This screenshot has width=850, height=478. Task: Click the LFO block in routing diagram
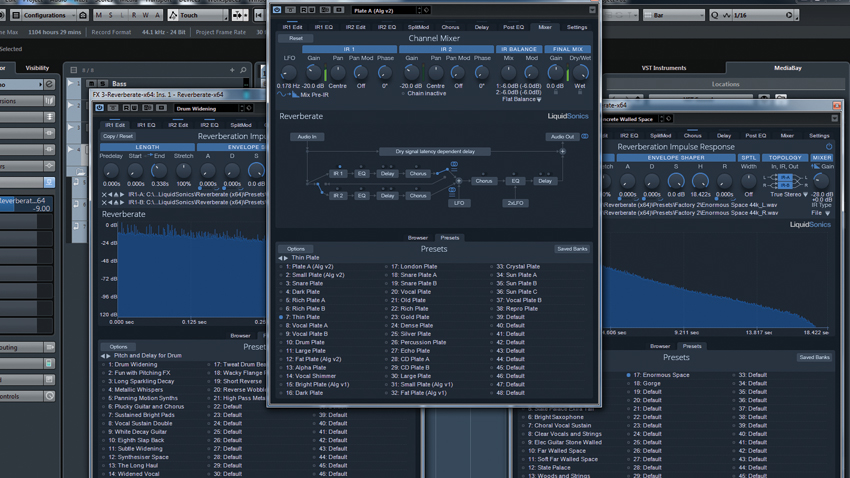pyautogui.click(x=459, y=203)
